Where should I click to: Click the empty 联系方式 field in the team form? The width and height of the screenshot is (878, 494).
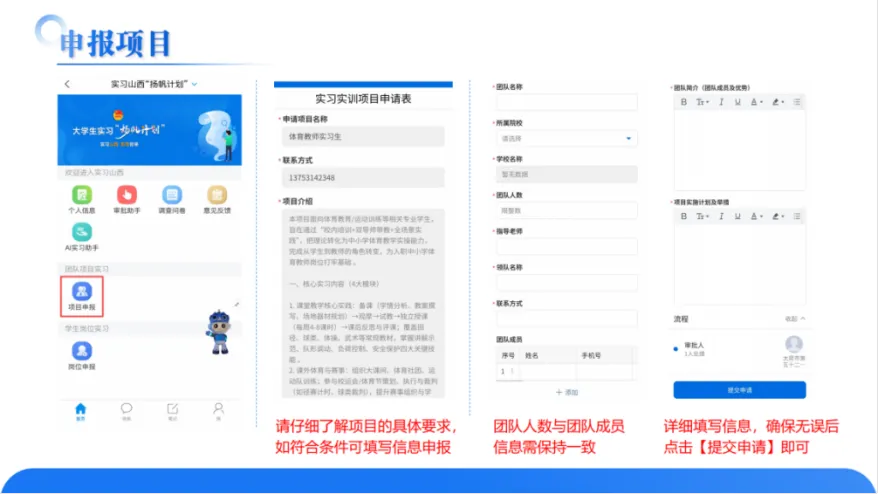pos(567,319)
